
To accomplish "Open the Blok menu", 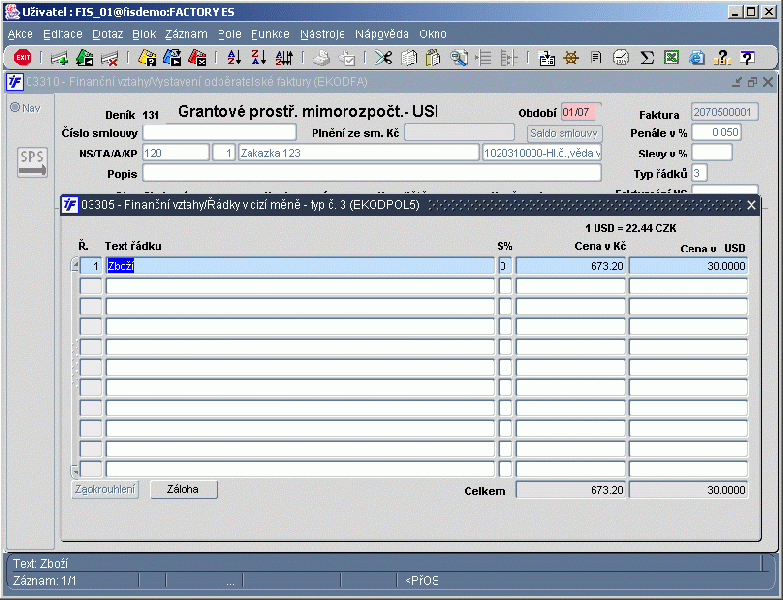I will tap(144, 34).
